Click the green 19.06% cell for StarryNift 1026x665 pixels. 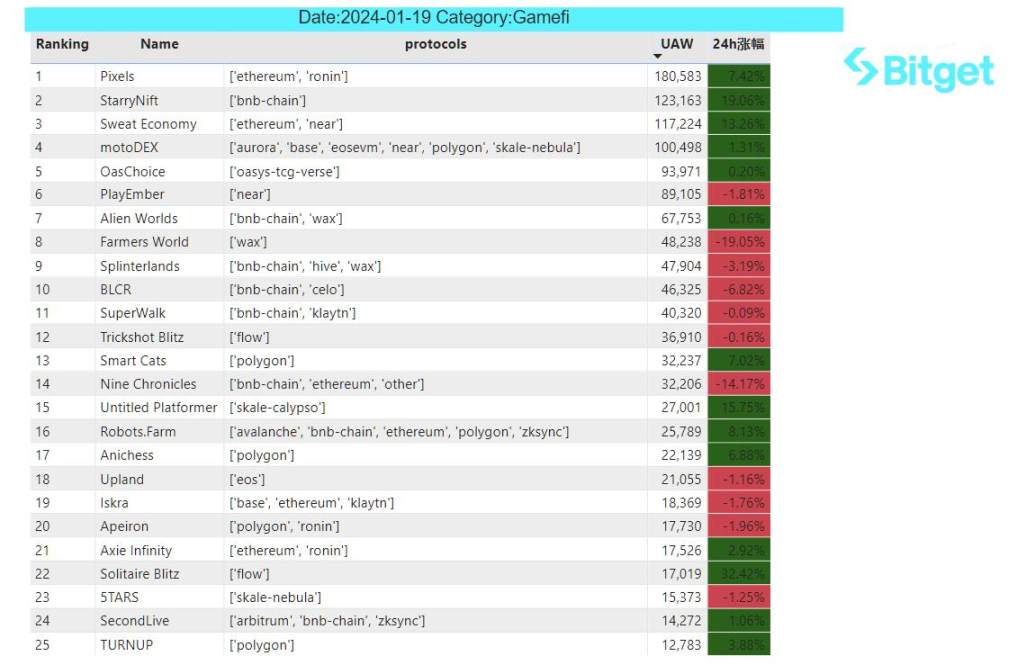[738, 101]
